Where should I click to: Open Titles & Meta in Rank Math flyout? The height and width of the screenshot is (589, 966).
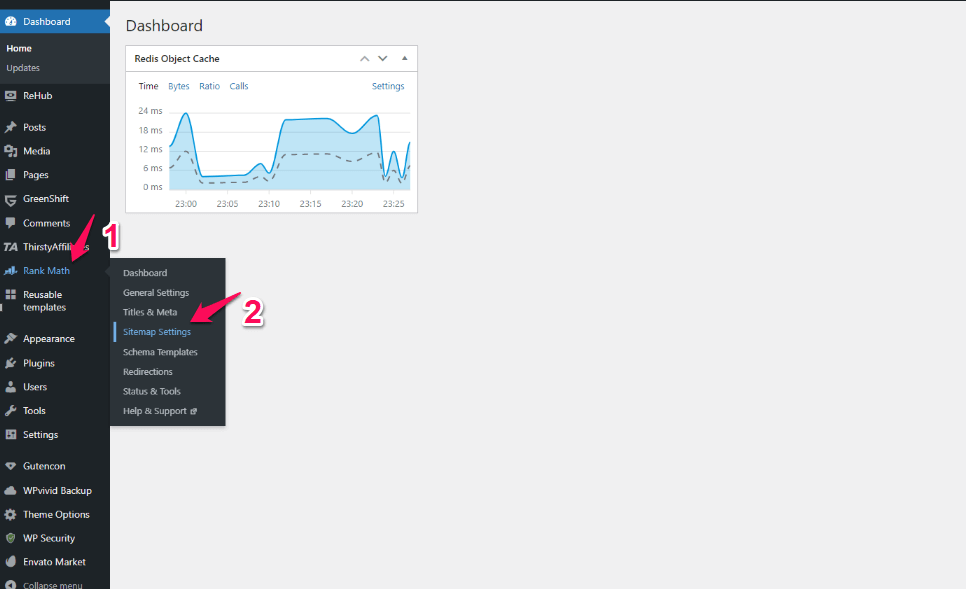click(x=150, y=312)
